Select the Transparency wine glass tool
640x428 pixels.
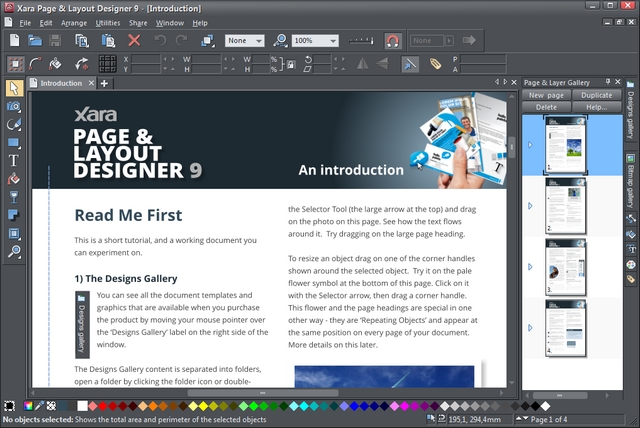(x=13, y=197)
